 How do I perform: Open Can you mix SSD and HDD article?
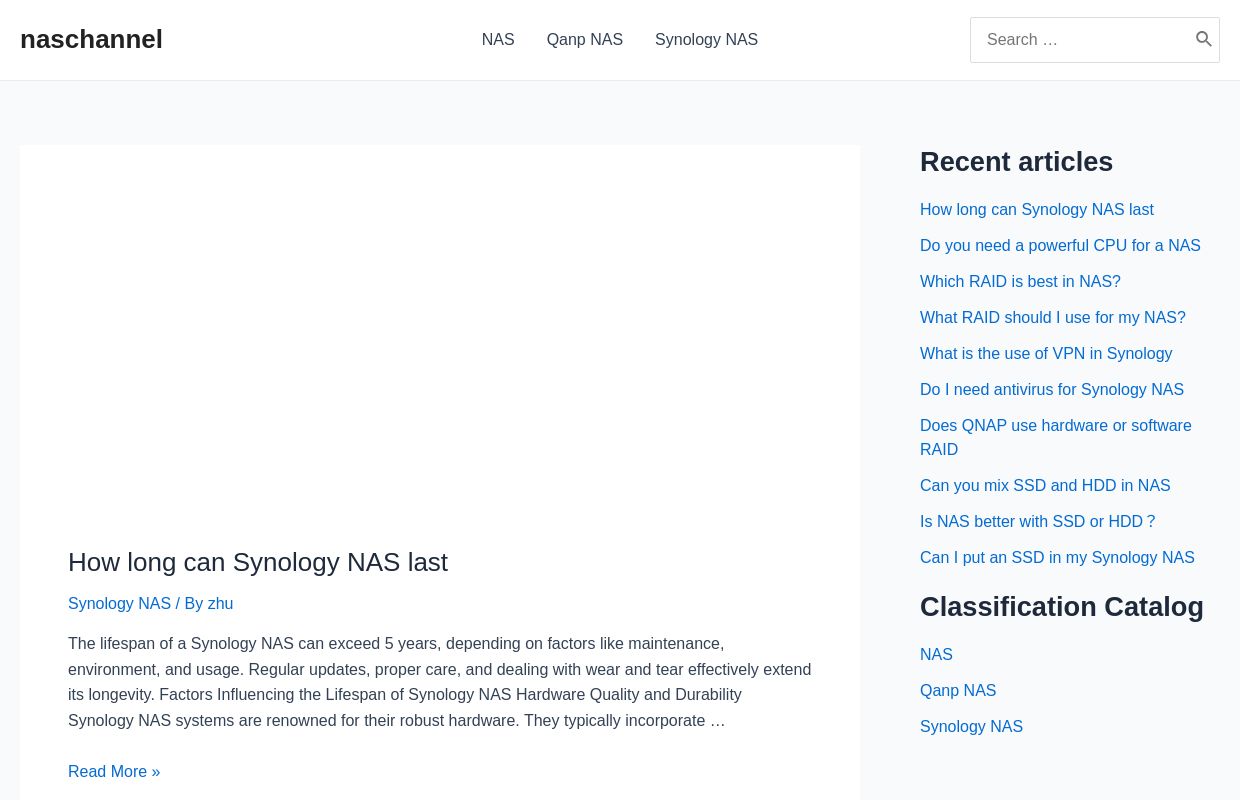pyautogui.click(x=1045, y=486)
